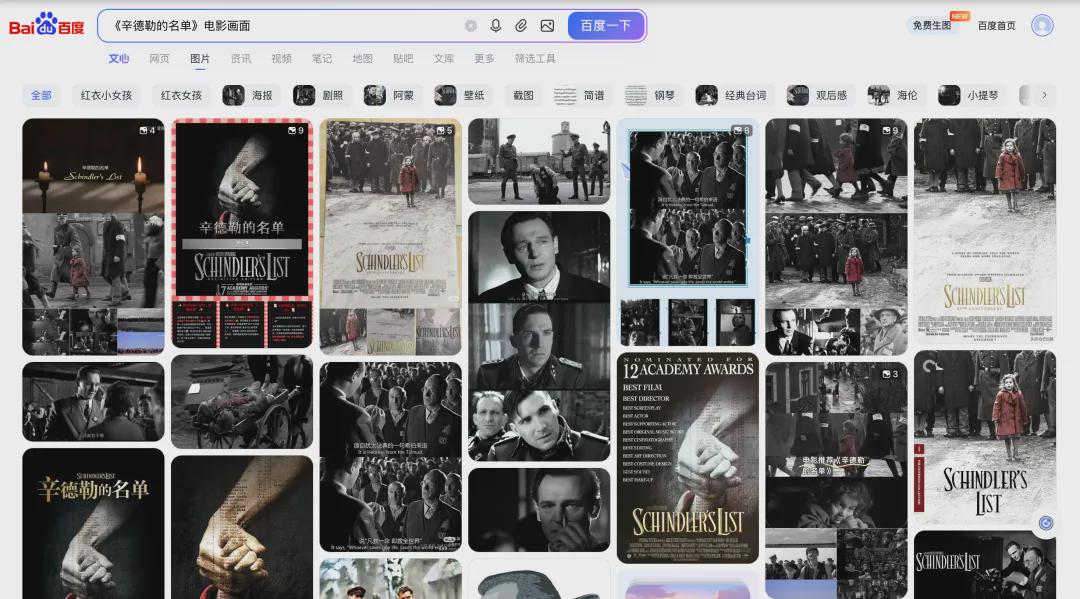Switch to the 地图 tab
The image size is (1080, 599).
coord(362,59)
